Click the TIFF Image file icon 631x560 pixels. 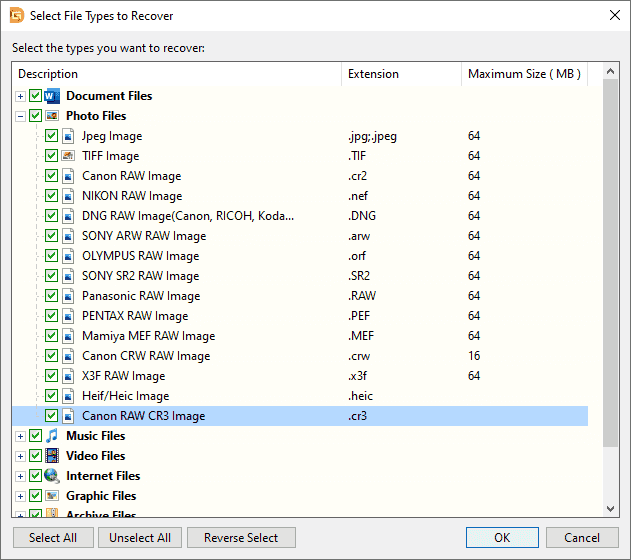(68, 156)
